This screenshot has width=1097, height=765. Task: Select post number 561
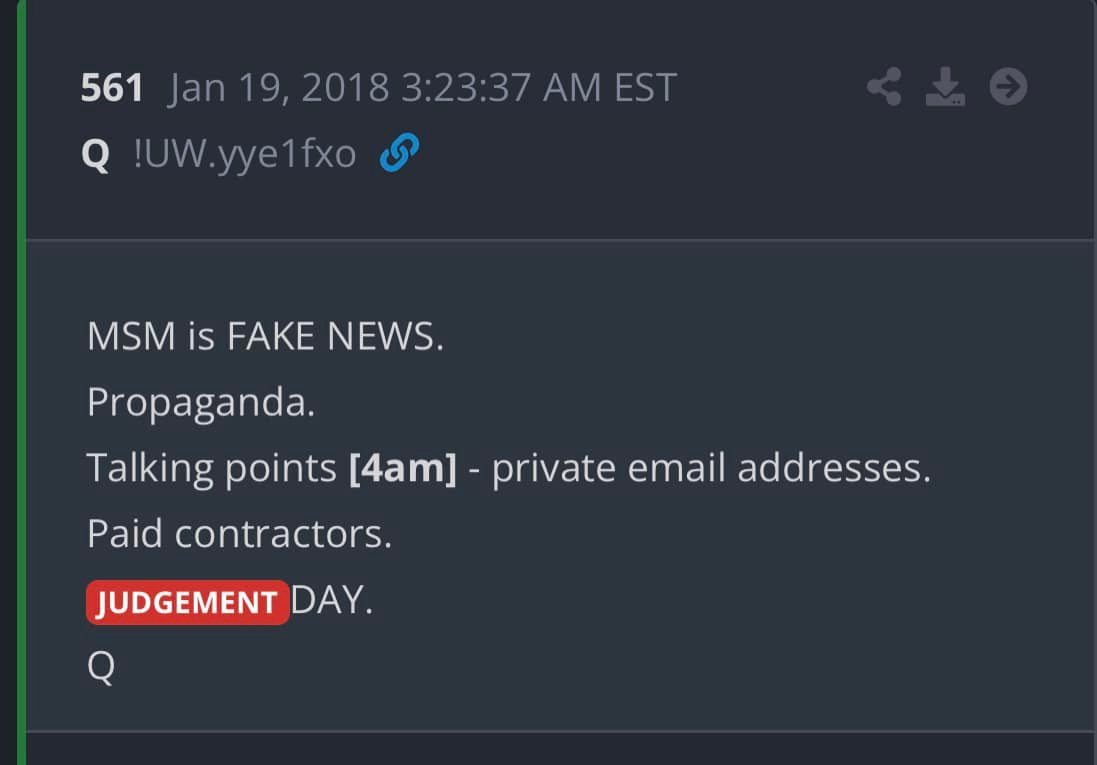(x=112, y=89)
